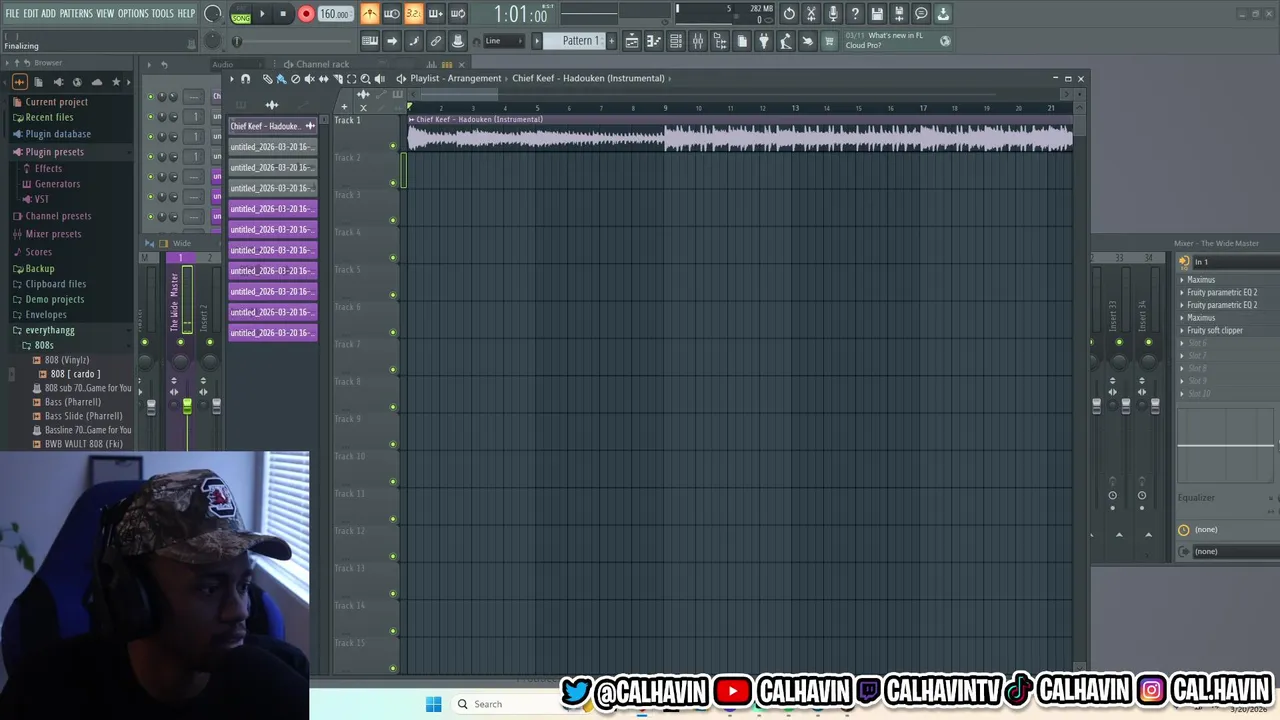The width and height of the screenshot is (1280, 720).
Task: Select the playlist delete tool
Action: pos(295,79)
